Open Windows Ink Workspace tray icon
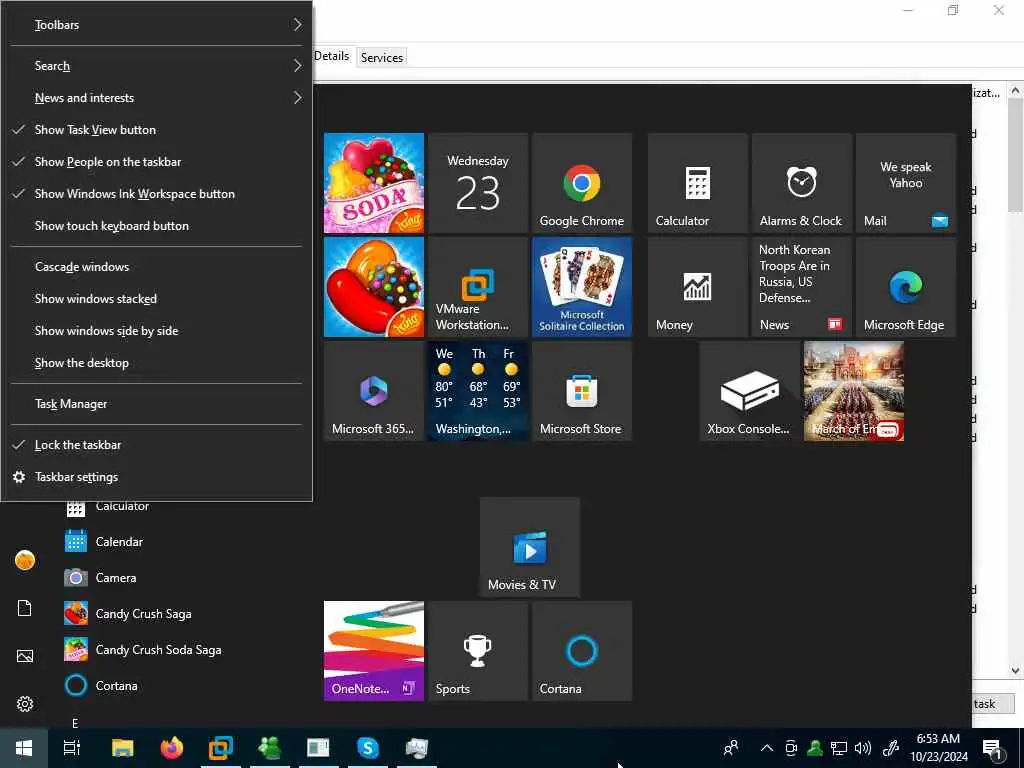The width and height of the screenshot is (1024, 768). click(890, 748)
